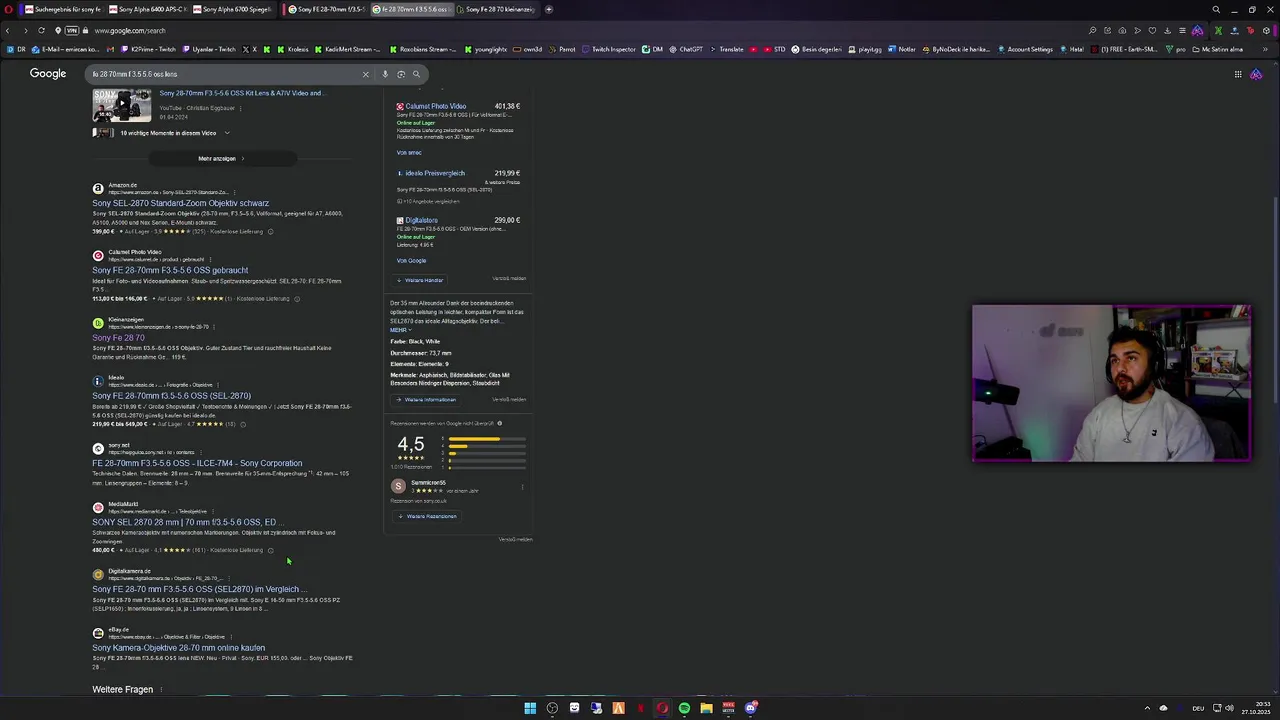Open the easy setup lines icon
Image resolution: width=1280 pixels, height=720 pixels.
tap(1182, 30)
